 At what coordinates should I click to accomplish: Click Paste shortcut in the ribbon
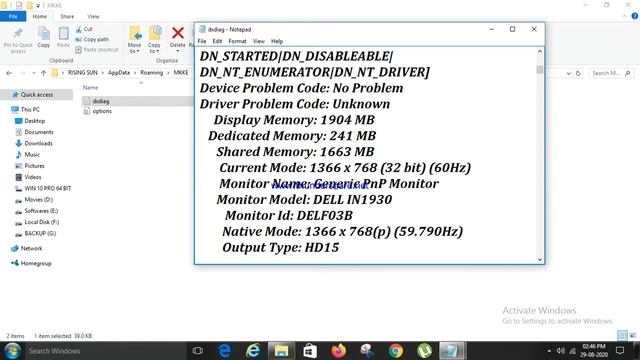click(x=97, y=50)
